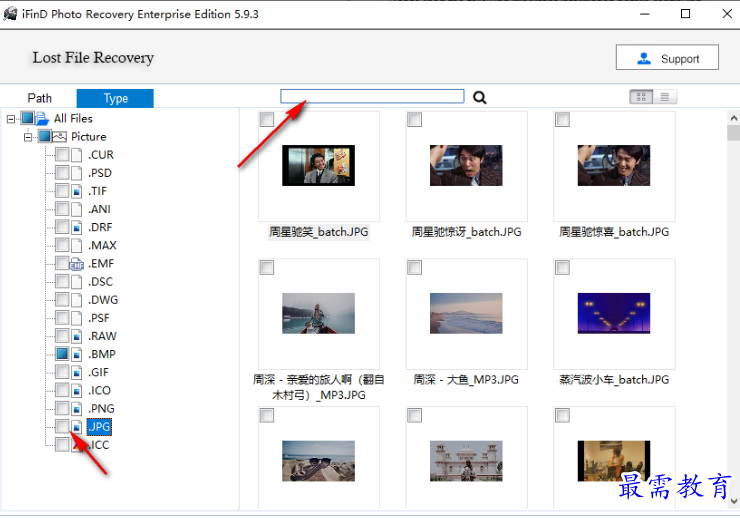Viewport: 740px width, 518px height.
Task: Click the .JPG file type icon
Action: 76,427
